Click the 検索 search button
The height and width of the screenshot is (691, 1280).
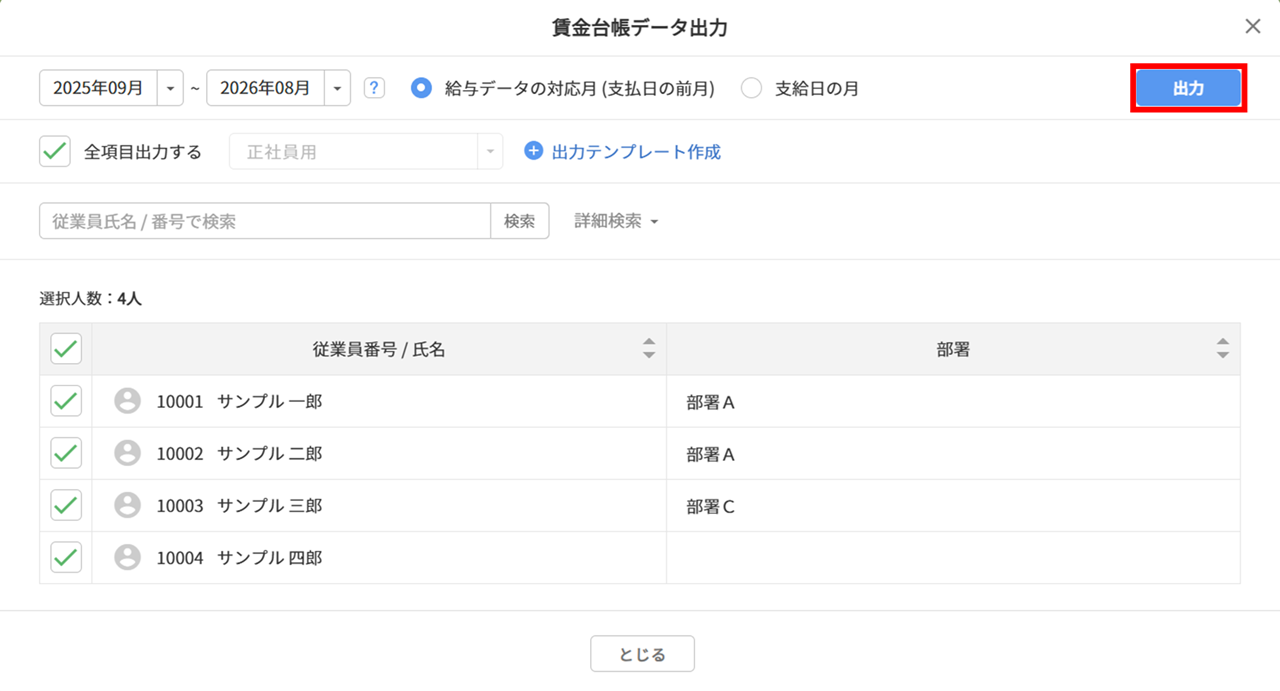[x=520, y=221]
